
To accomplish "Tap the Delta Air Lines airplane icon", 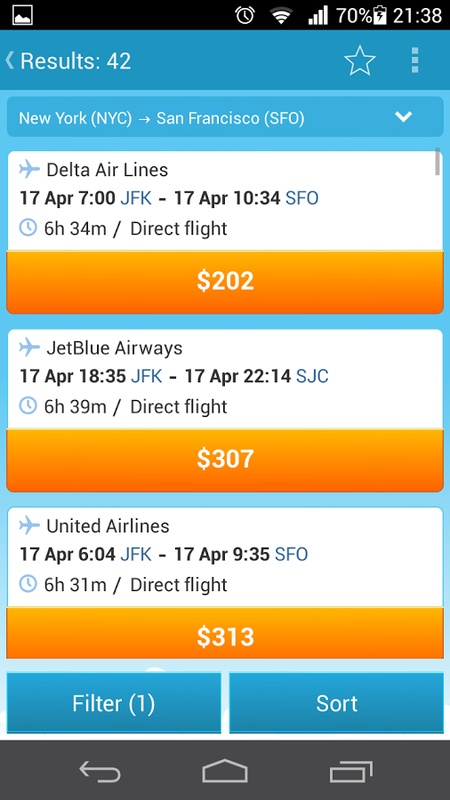I will click(x=30, y=169).
